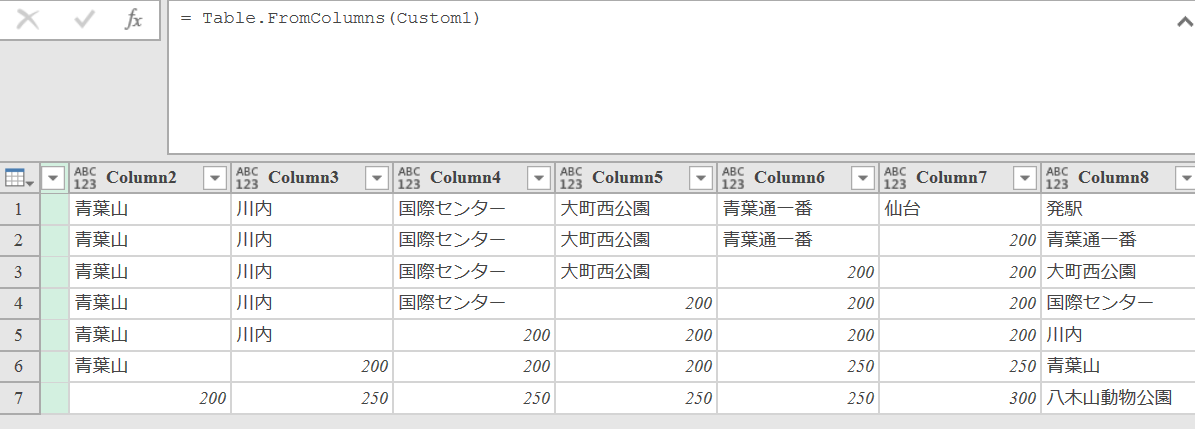Open the filter dropdown of the first green column
This screenshot has height=429, width=1195.
53,178
